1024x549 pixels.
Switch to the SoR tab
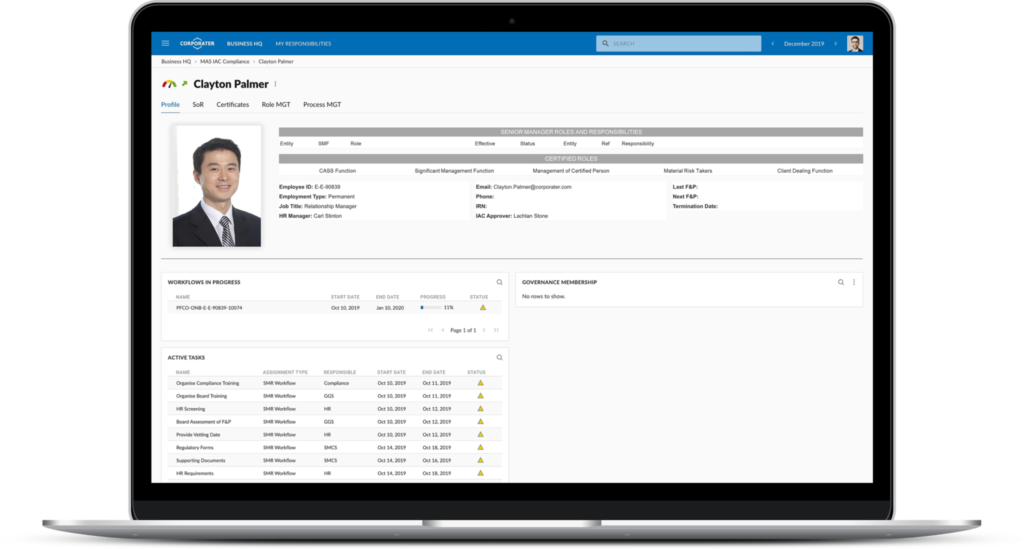pos(198,104)
